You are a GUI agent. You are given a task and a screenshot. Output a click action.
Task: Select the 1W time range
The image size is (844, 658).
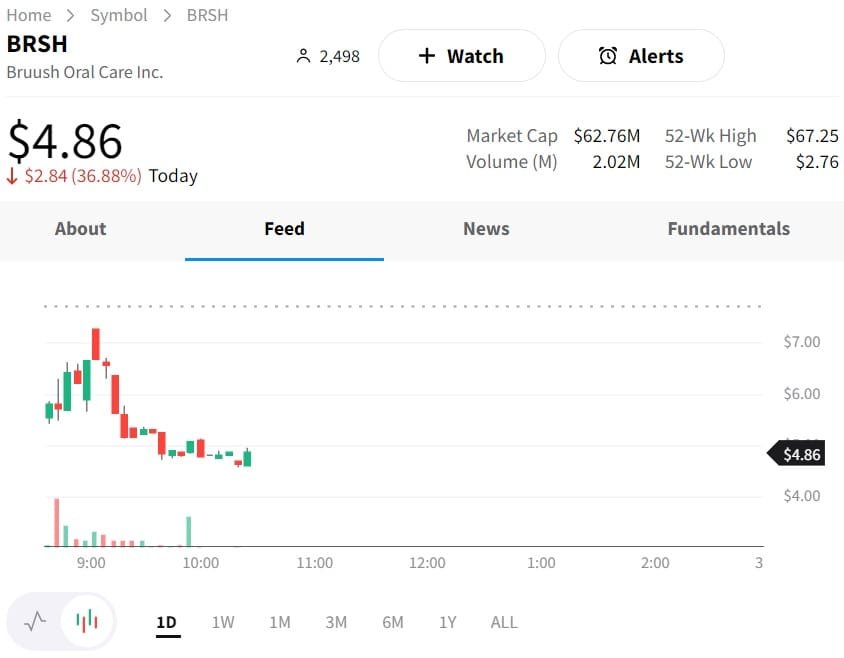223,622
